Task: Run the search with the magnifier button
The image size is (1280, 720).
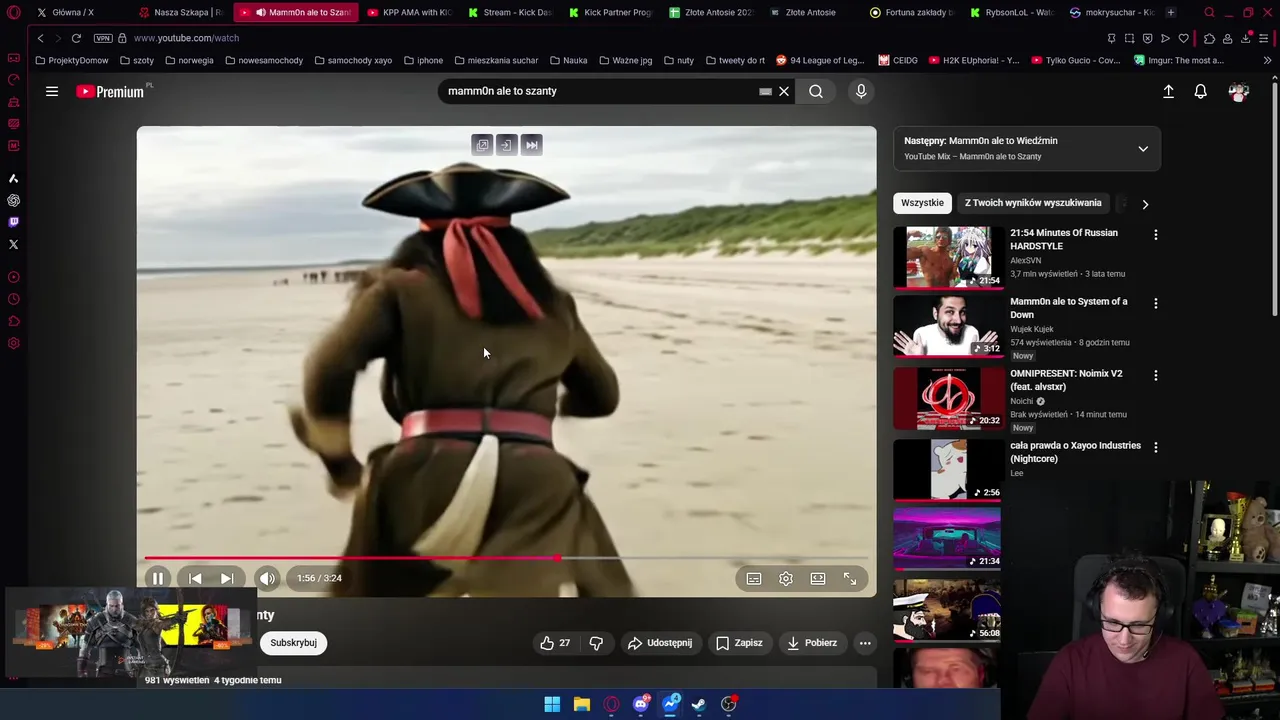Action: pyautogui.click(x=816, y=91)
